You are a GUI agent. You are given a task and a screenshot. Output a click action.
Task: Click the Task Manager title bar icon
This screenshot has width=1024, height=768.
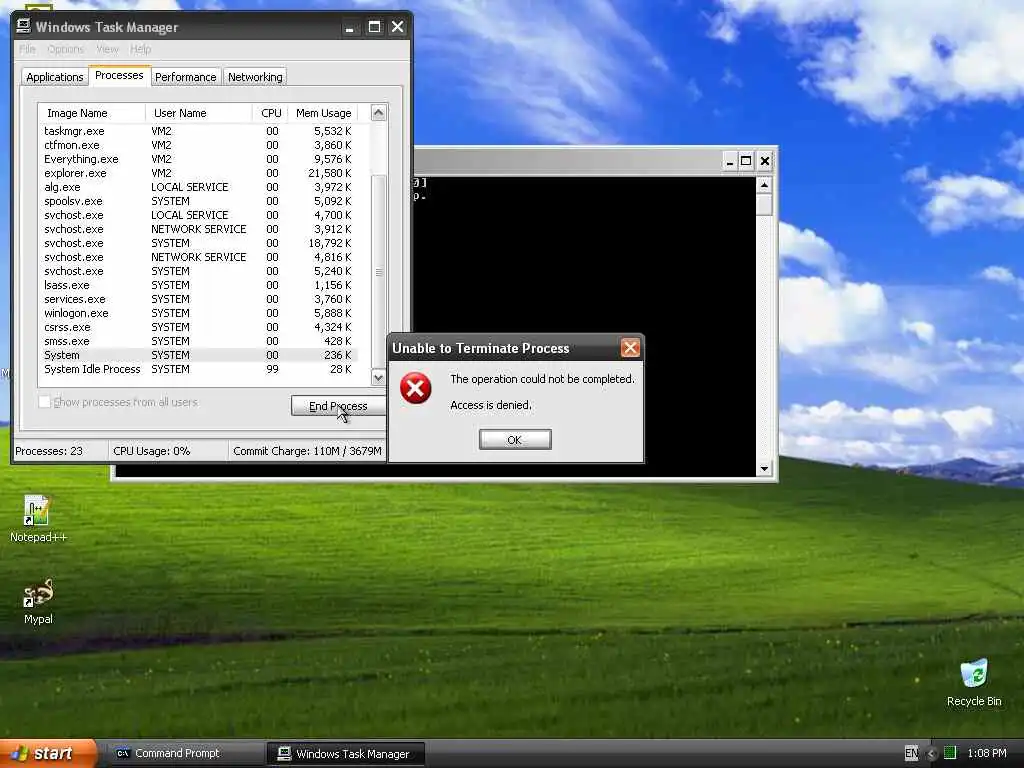(x=24, y=26)
